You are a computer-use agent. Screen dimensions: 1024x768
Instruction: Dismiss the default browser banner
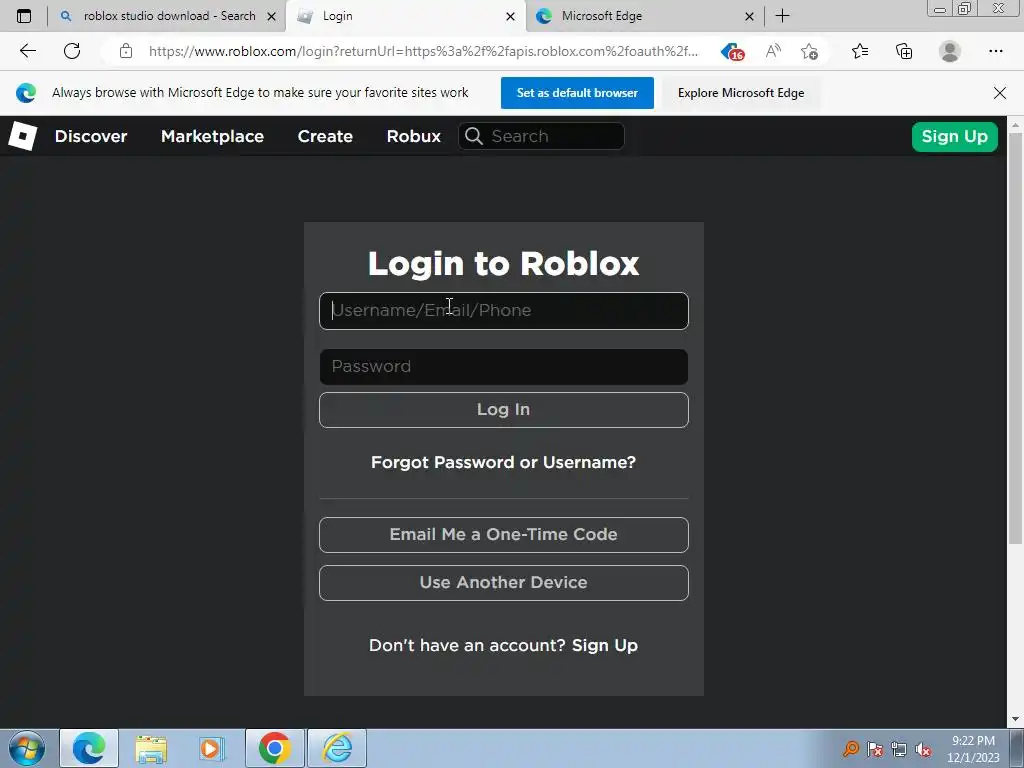click(1000, 93)
